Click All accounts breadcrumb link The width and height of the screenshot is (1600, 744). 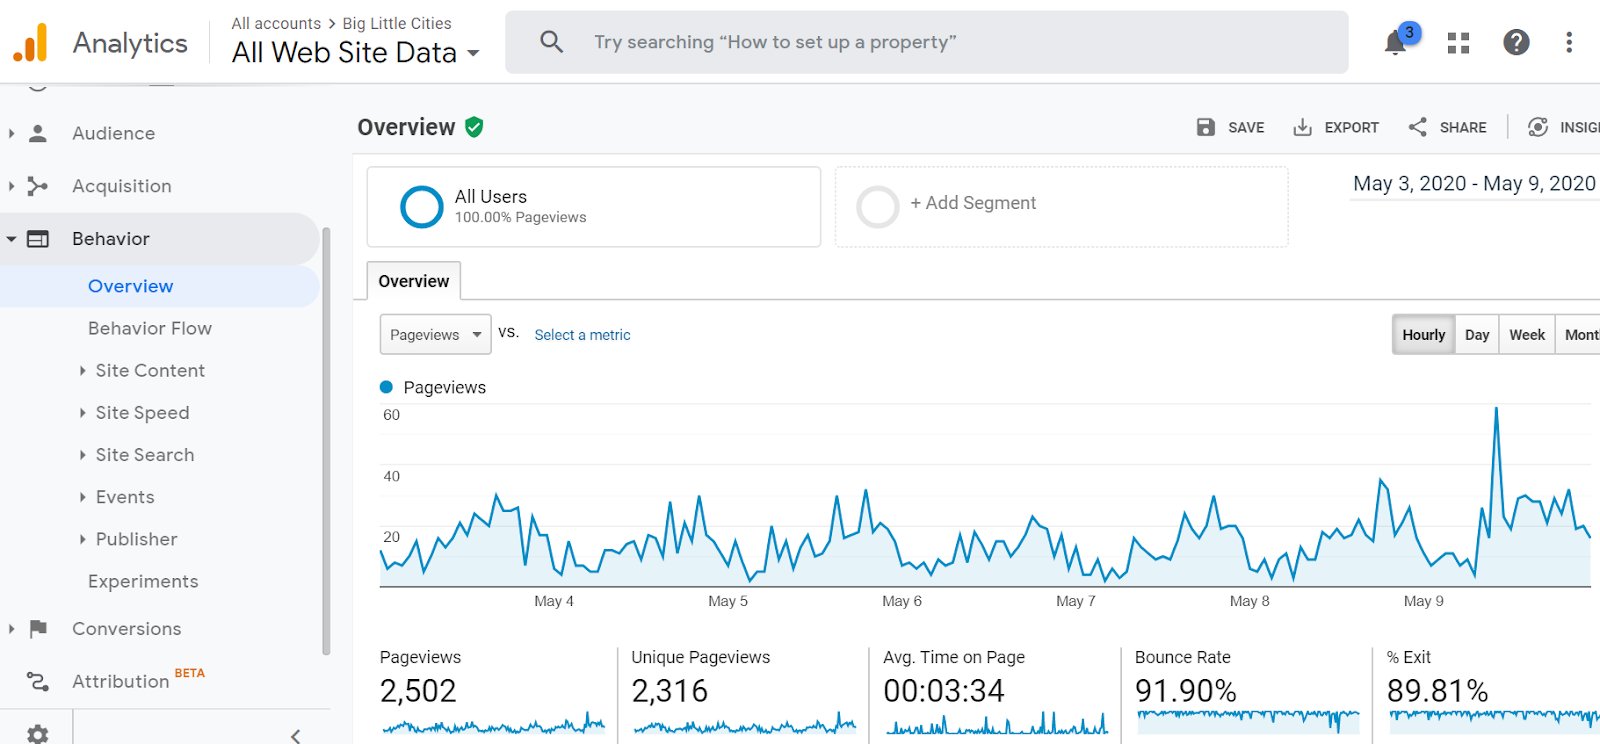pyautogui.click(x=276, y=23)
